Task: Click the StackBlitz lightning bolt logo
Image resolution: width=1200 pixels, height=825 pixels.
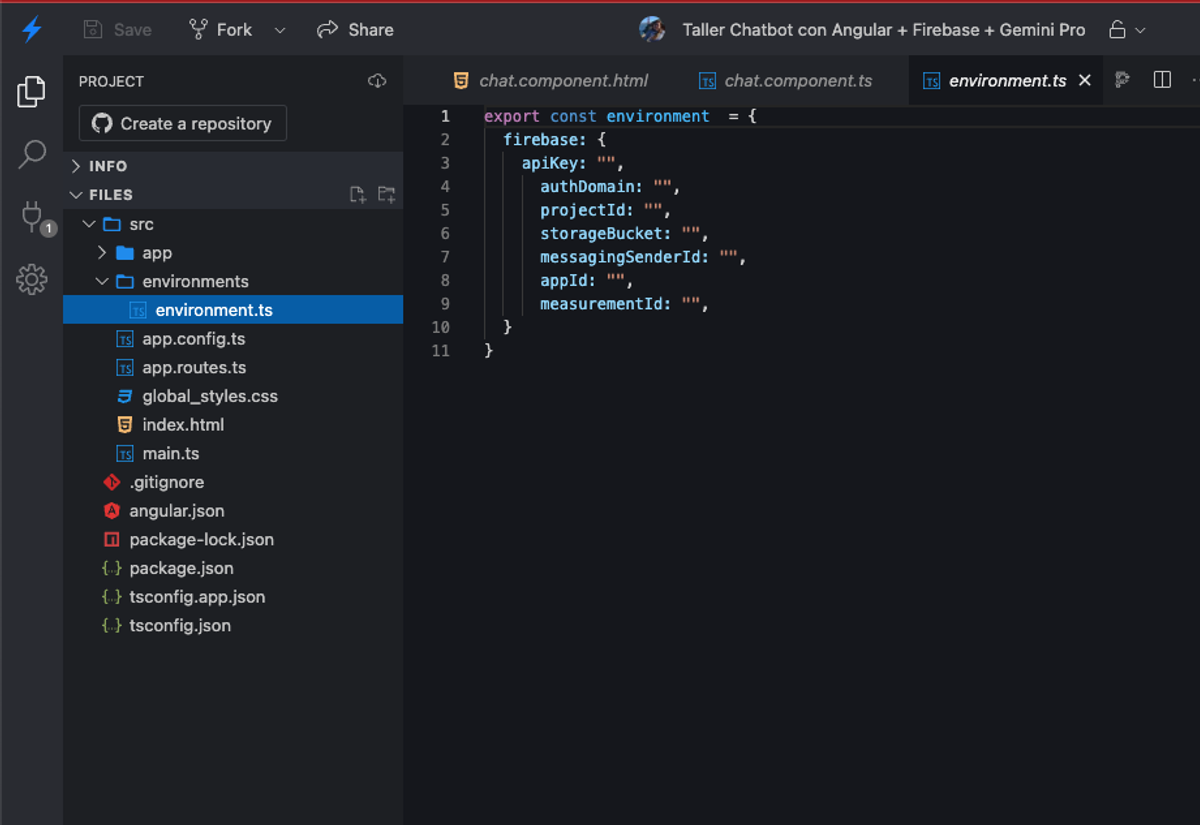Action: pos(32,30)
